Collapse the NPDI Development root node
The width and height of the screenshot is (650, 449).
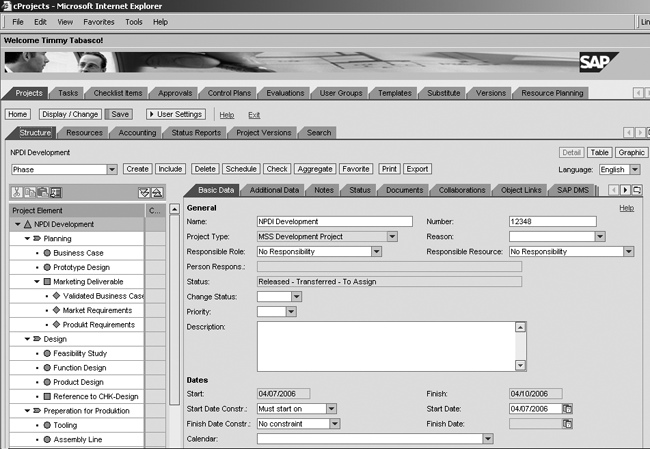point(17,224)
